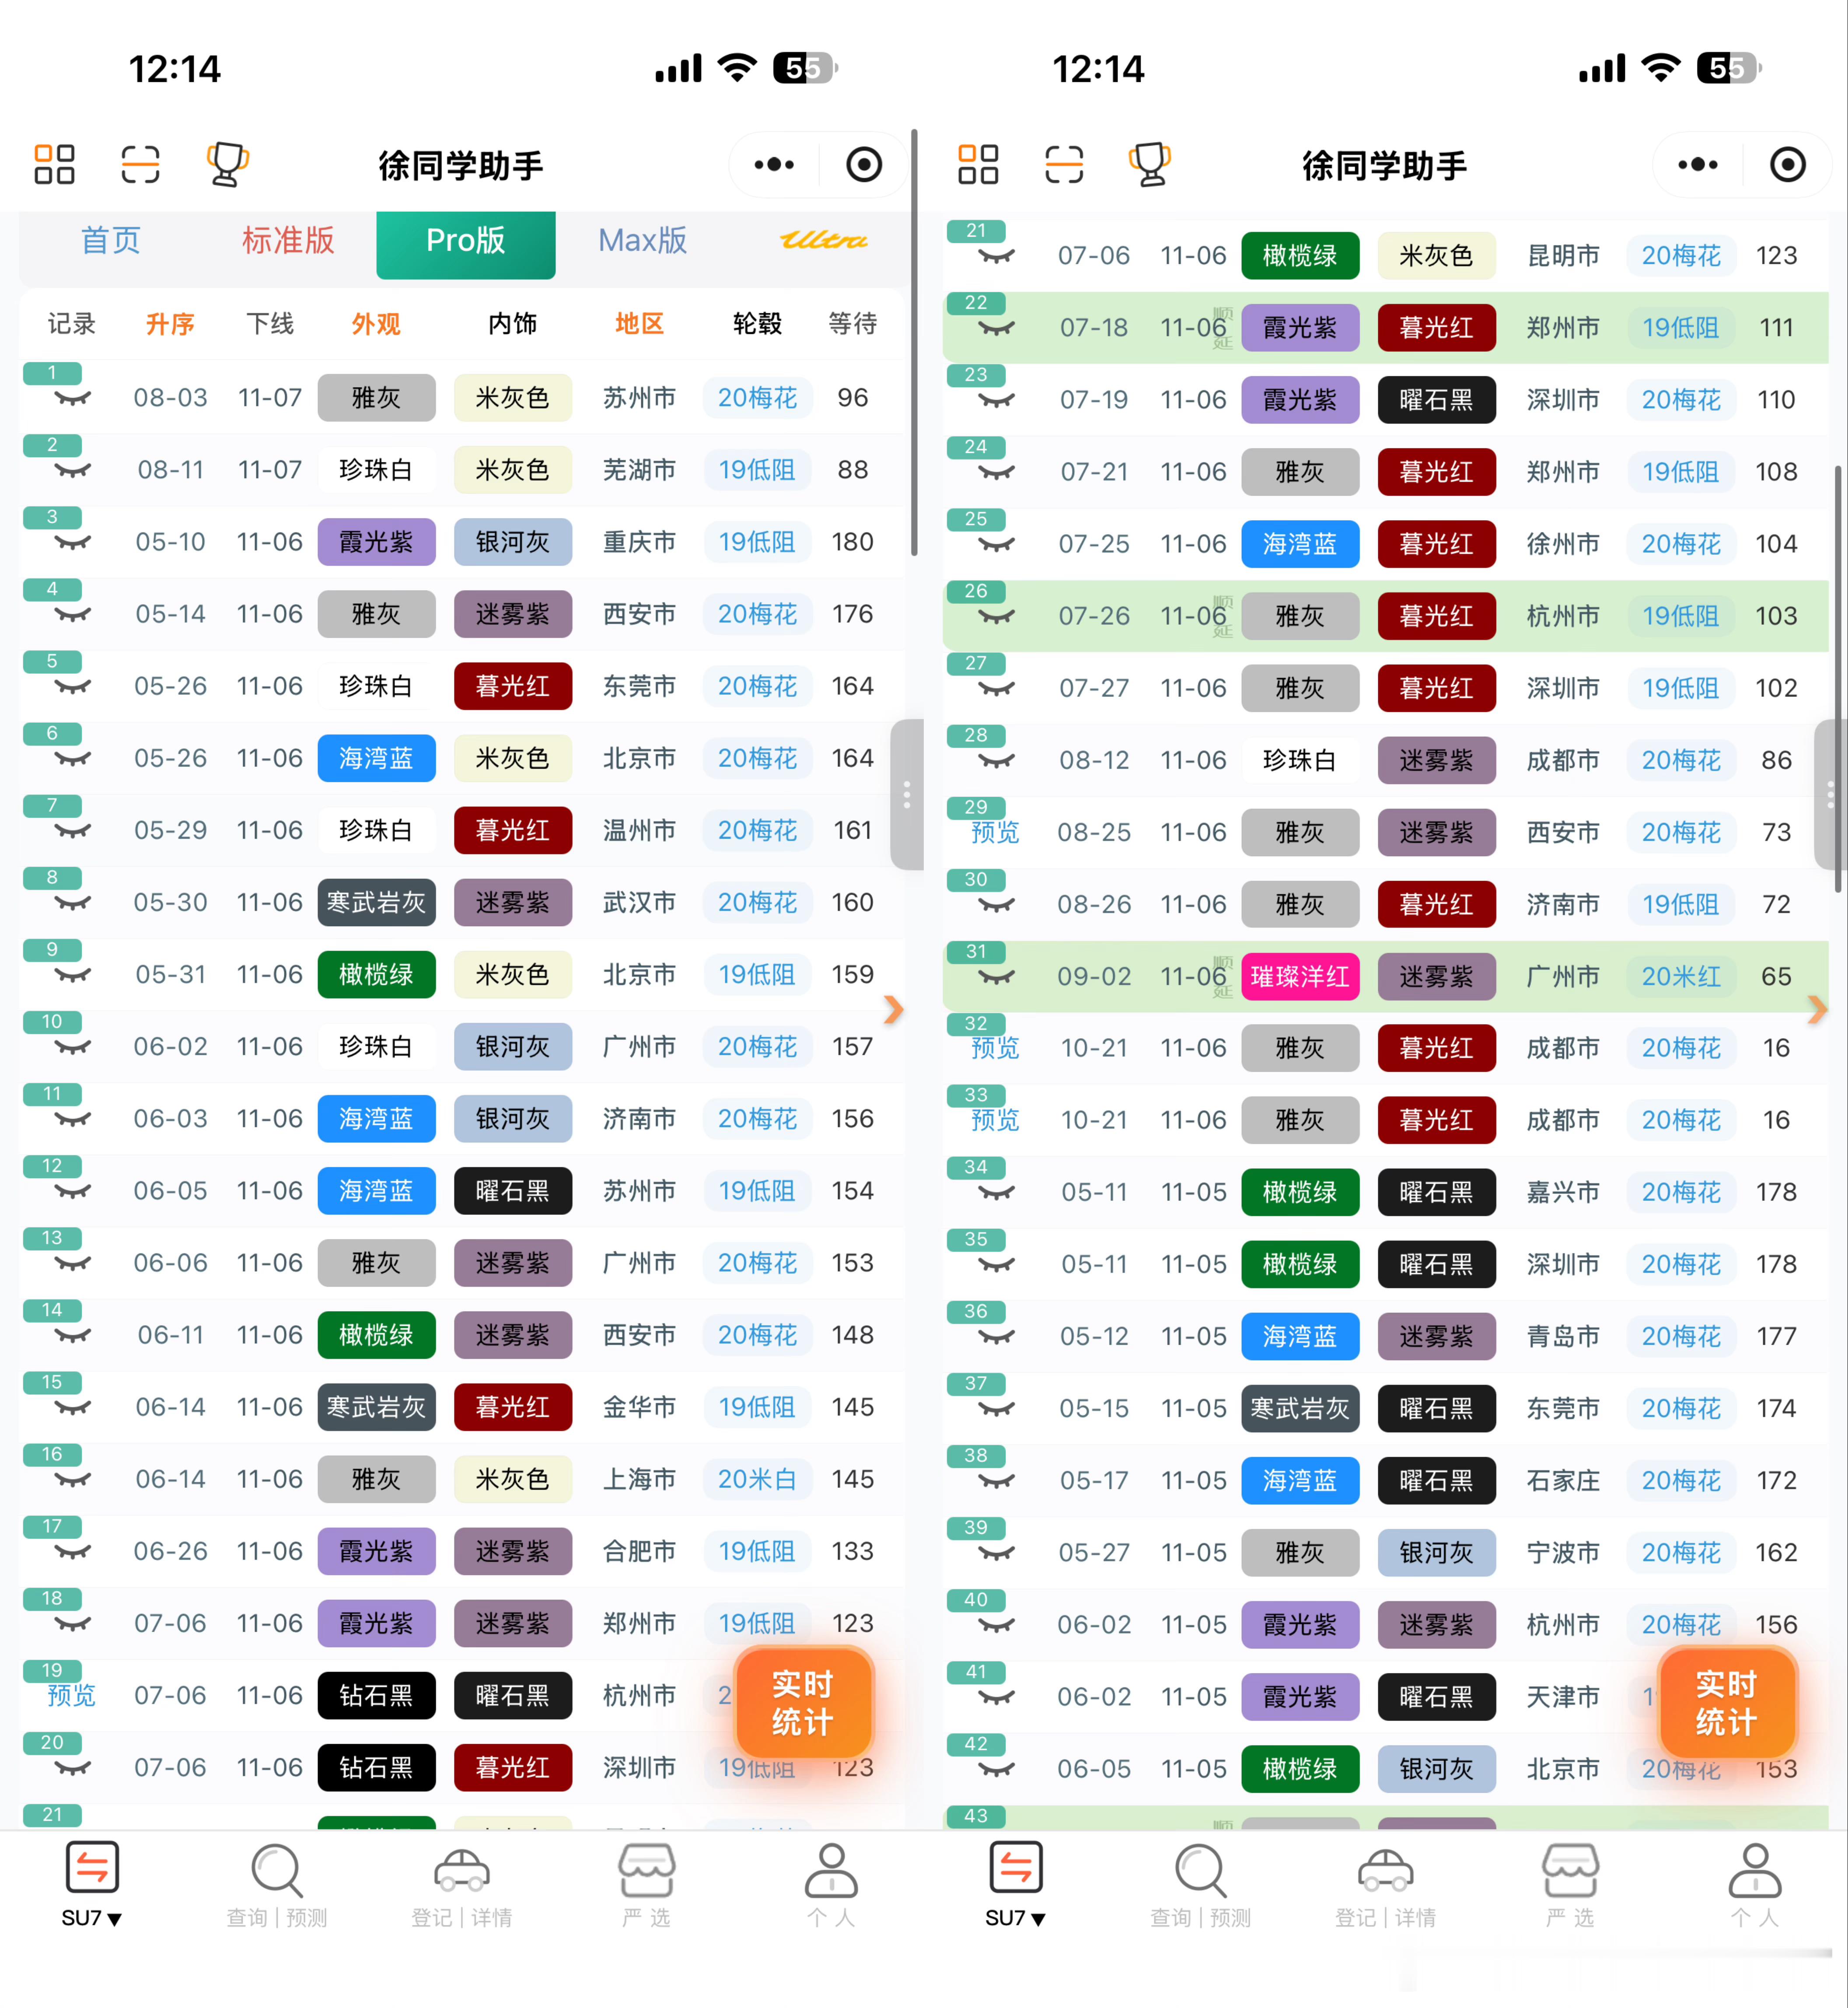Tap the scan frame icon in left header
The width and height of the screenshot is (1848, 2008).
140,165
